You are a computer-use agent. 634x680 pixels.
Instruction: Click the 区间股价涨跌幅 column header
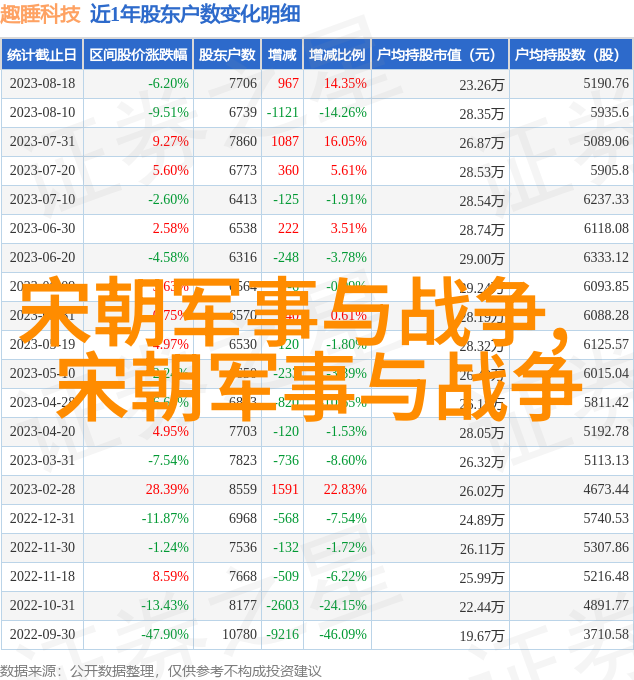tap(138, 55)
